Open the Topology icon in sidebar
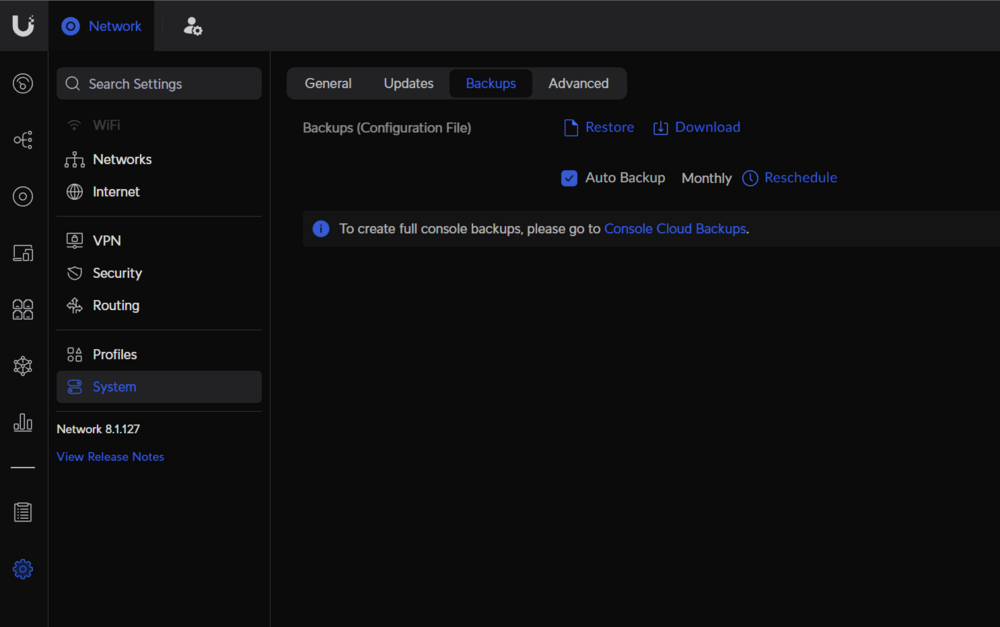 [x=23, y=140]
